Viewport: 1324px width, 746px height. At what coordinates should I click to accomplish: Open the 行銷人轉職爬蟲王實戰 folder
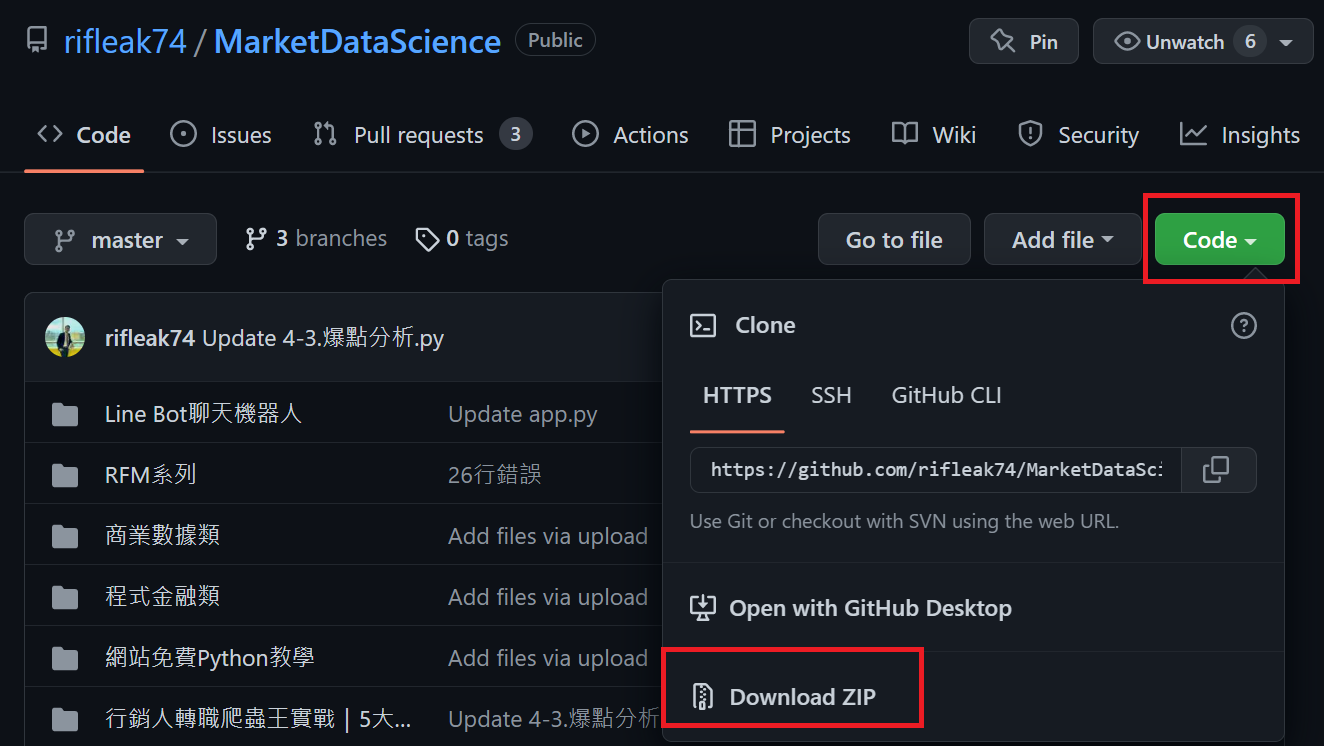tap(258, 719)
